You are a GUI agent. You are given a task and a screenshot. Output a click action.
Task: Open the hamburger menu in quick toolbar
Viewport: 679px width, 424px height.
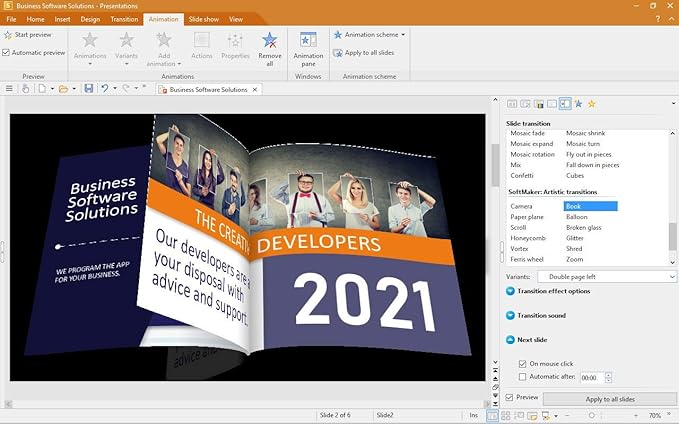click(9, 89)
